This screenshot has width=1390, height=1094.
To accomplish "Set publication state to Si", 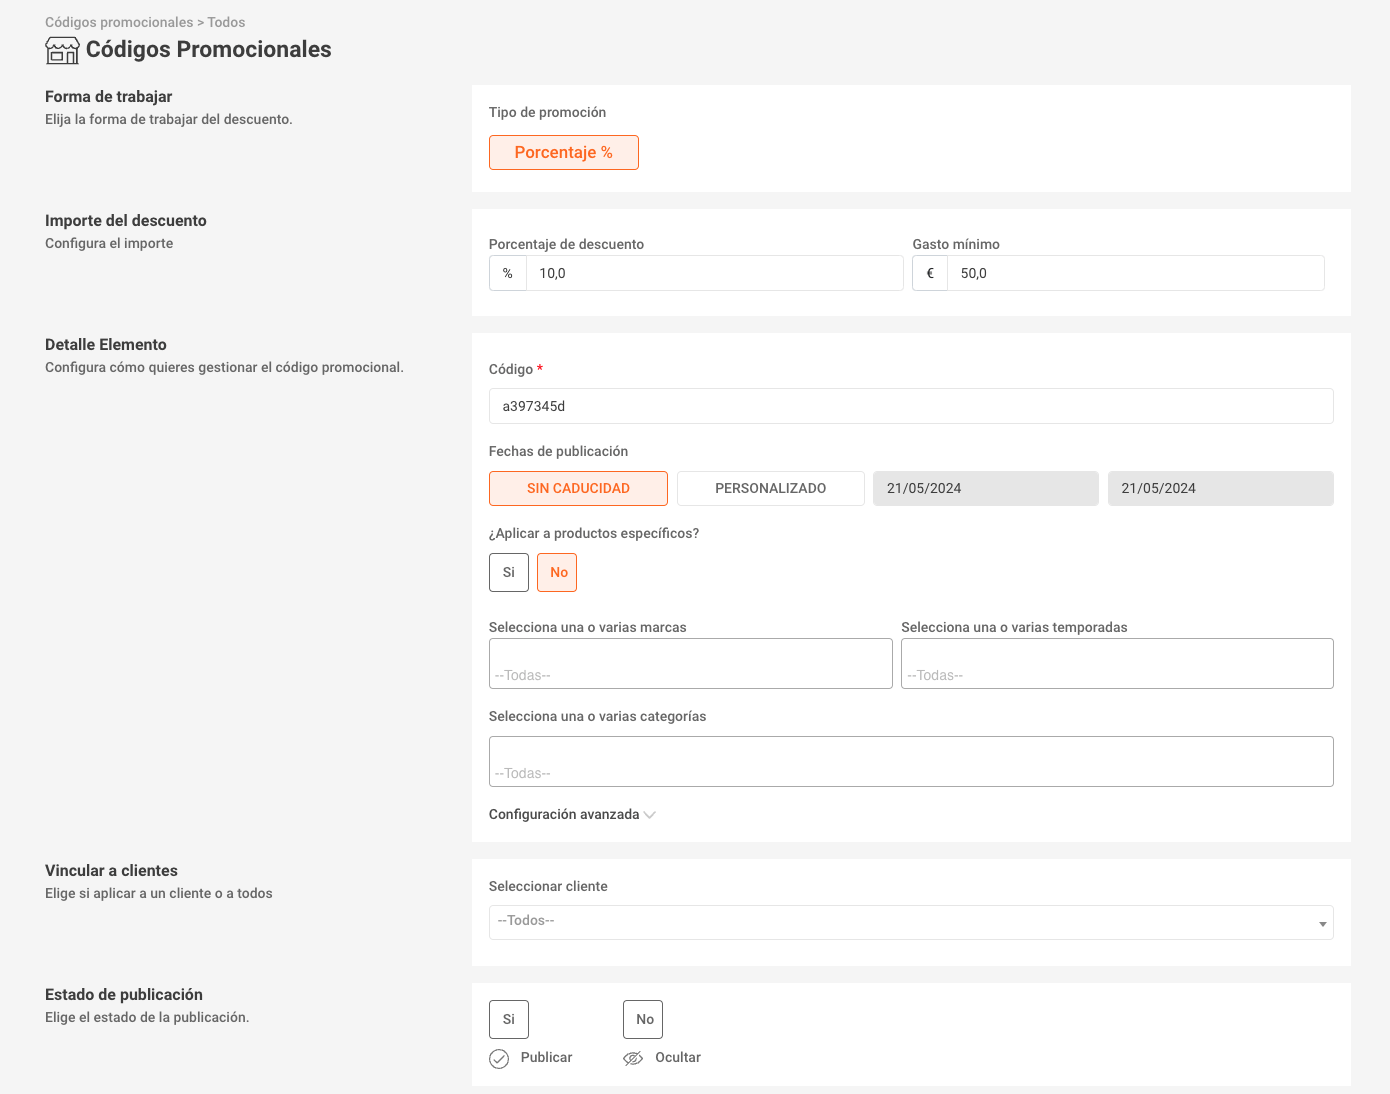I will coord(509,1019).
